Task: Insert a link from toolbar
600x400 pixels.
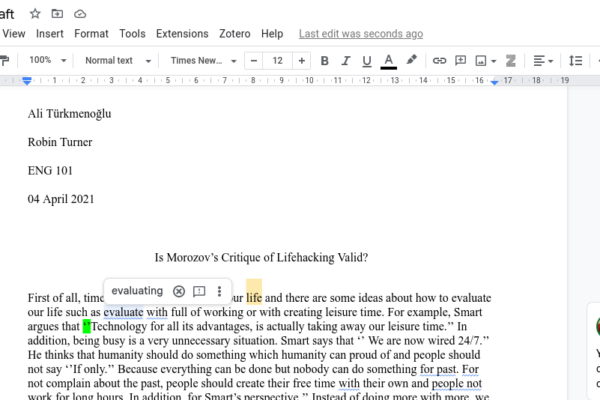Action: tap(439, 61)
